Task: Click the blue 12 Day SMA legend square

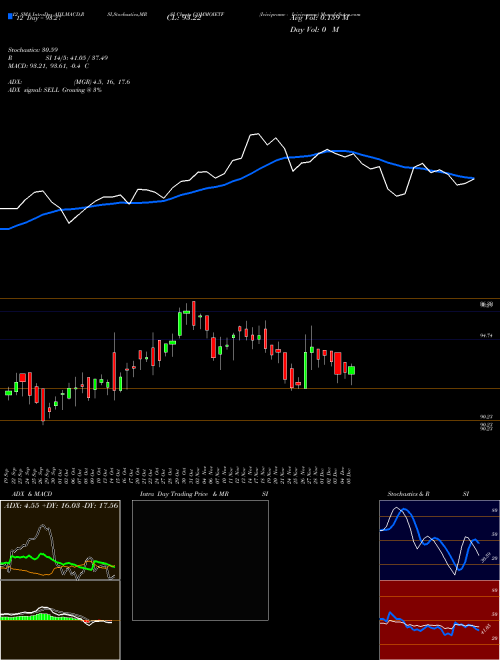Action: point(10,17)
